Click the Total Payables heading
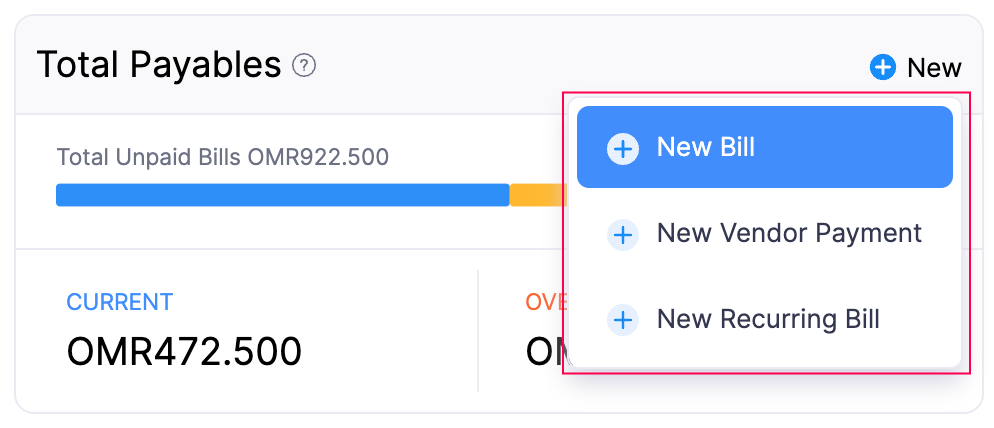Image resolution: width=994 pixels, height=428 pixels. click(x=159, y=66)
